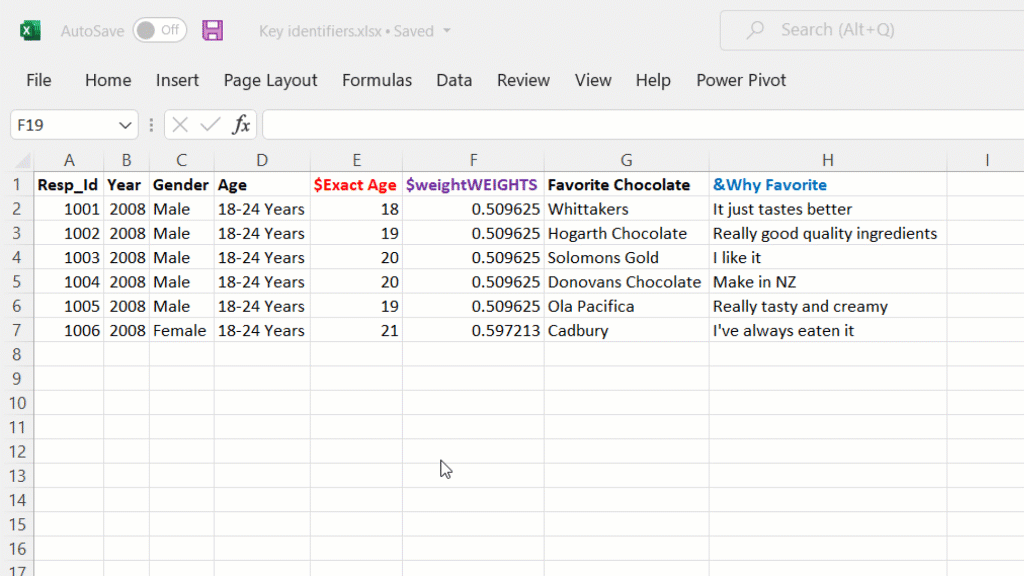This screenshot has height=576, width=1024.
Task: Click the cell reading It just tastes better
Action: point(827,209)
